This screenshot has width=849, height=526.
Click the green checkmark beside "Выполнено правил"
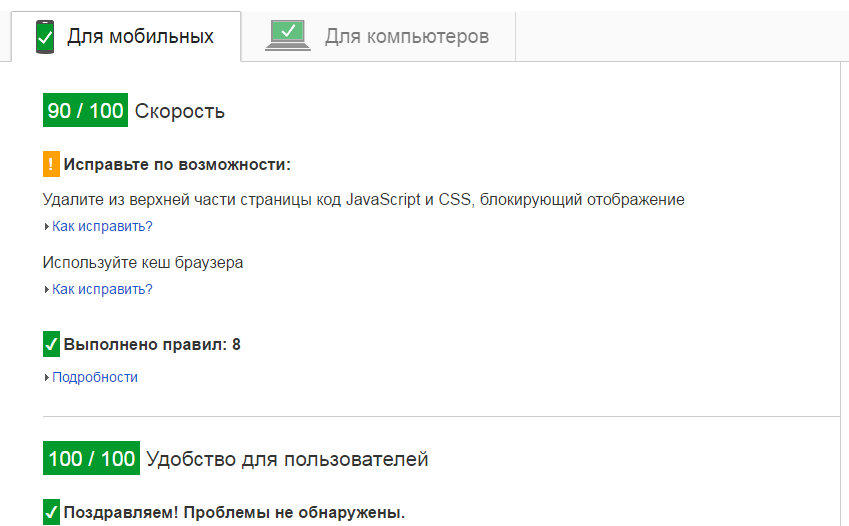[52, 344]
